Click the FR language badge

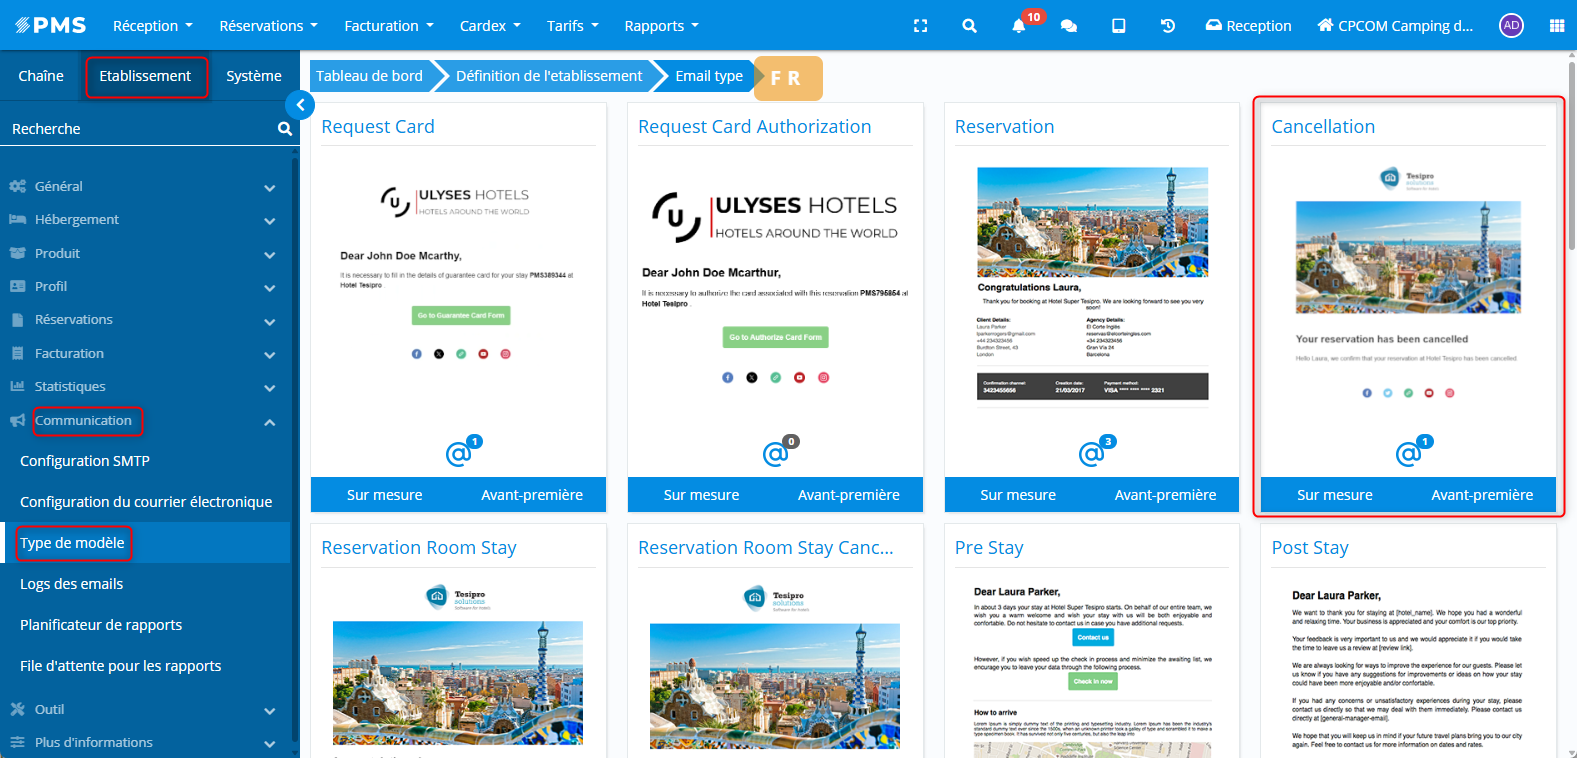click(x=786, y=78)
